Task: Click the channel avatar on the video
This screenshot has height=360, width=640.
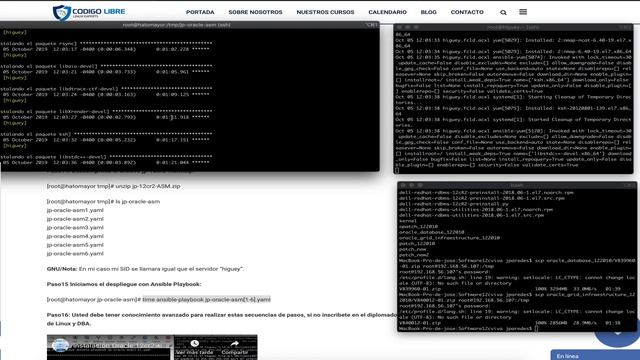Action: coord(60,346)
